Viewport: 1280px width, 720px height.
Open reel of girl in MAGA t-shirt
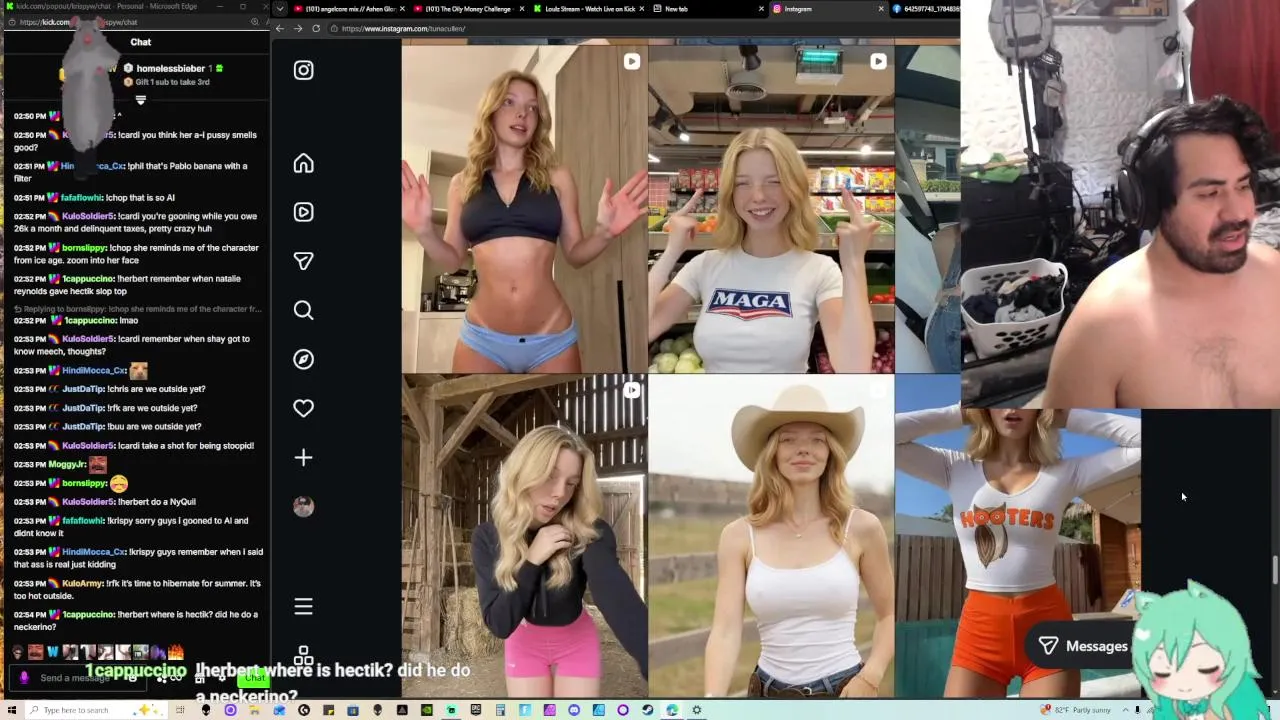point(771,208)
